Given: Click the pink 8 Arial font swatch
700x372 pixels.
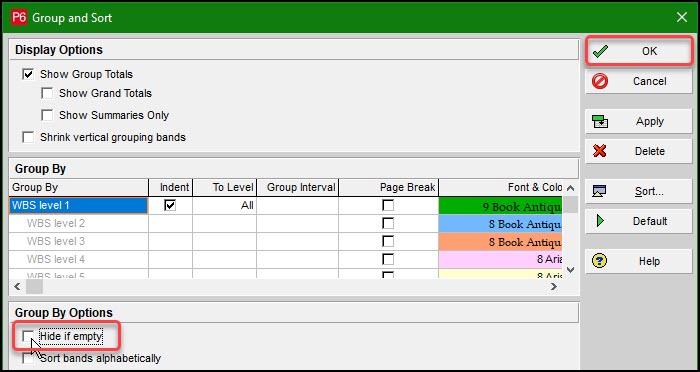Looking at the screenshot, I should click(x=500, y=259).
